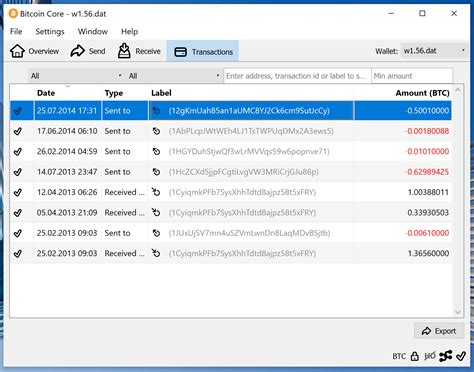Select the date 14.07.2013 23:47

(67, 172)
